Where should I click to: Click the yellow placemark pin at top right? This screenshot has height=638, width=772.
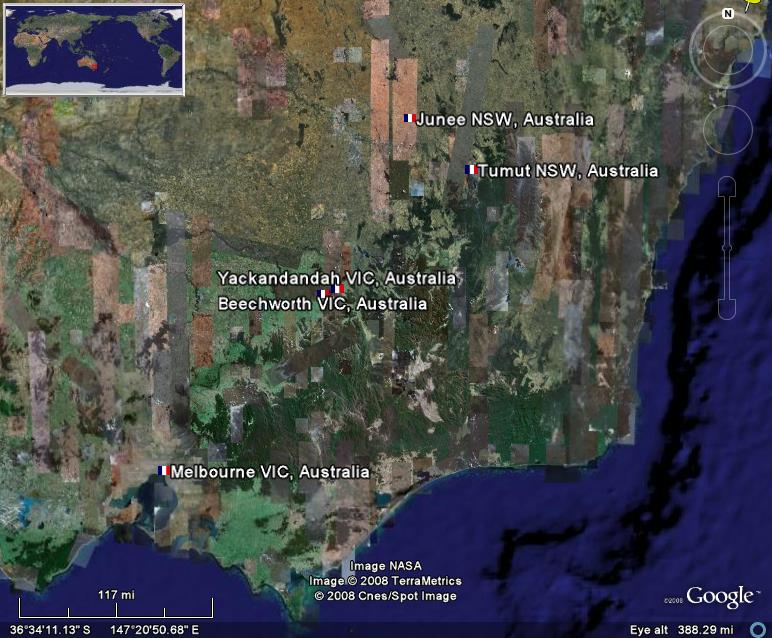click(x=762, y=4)
